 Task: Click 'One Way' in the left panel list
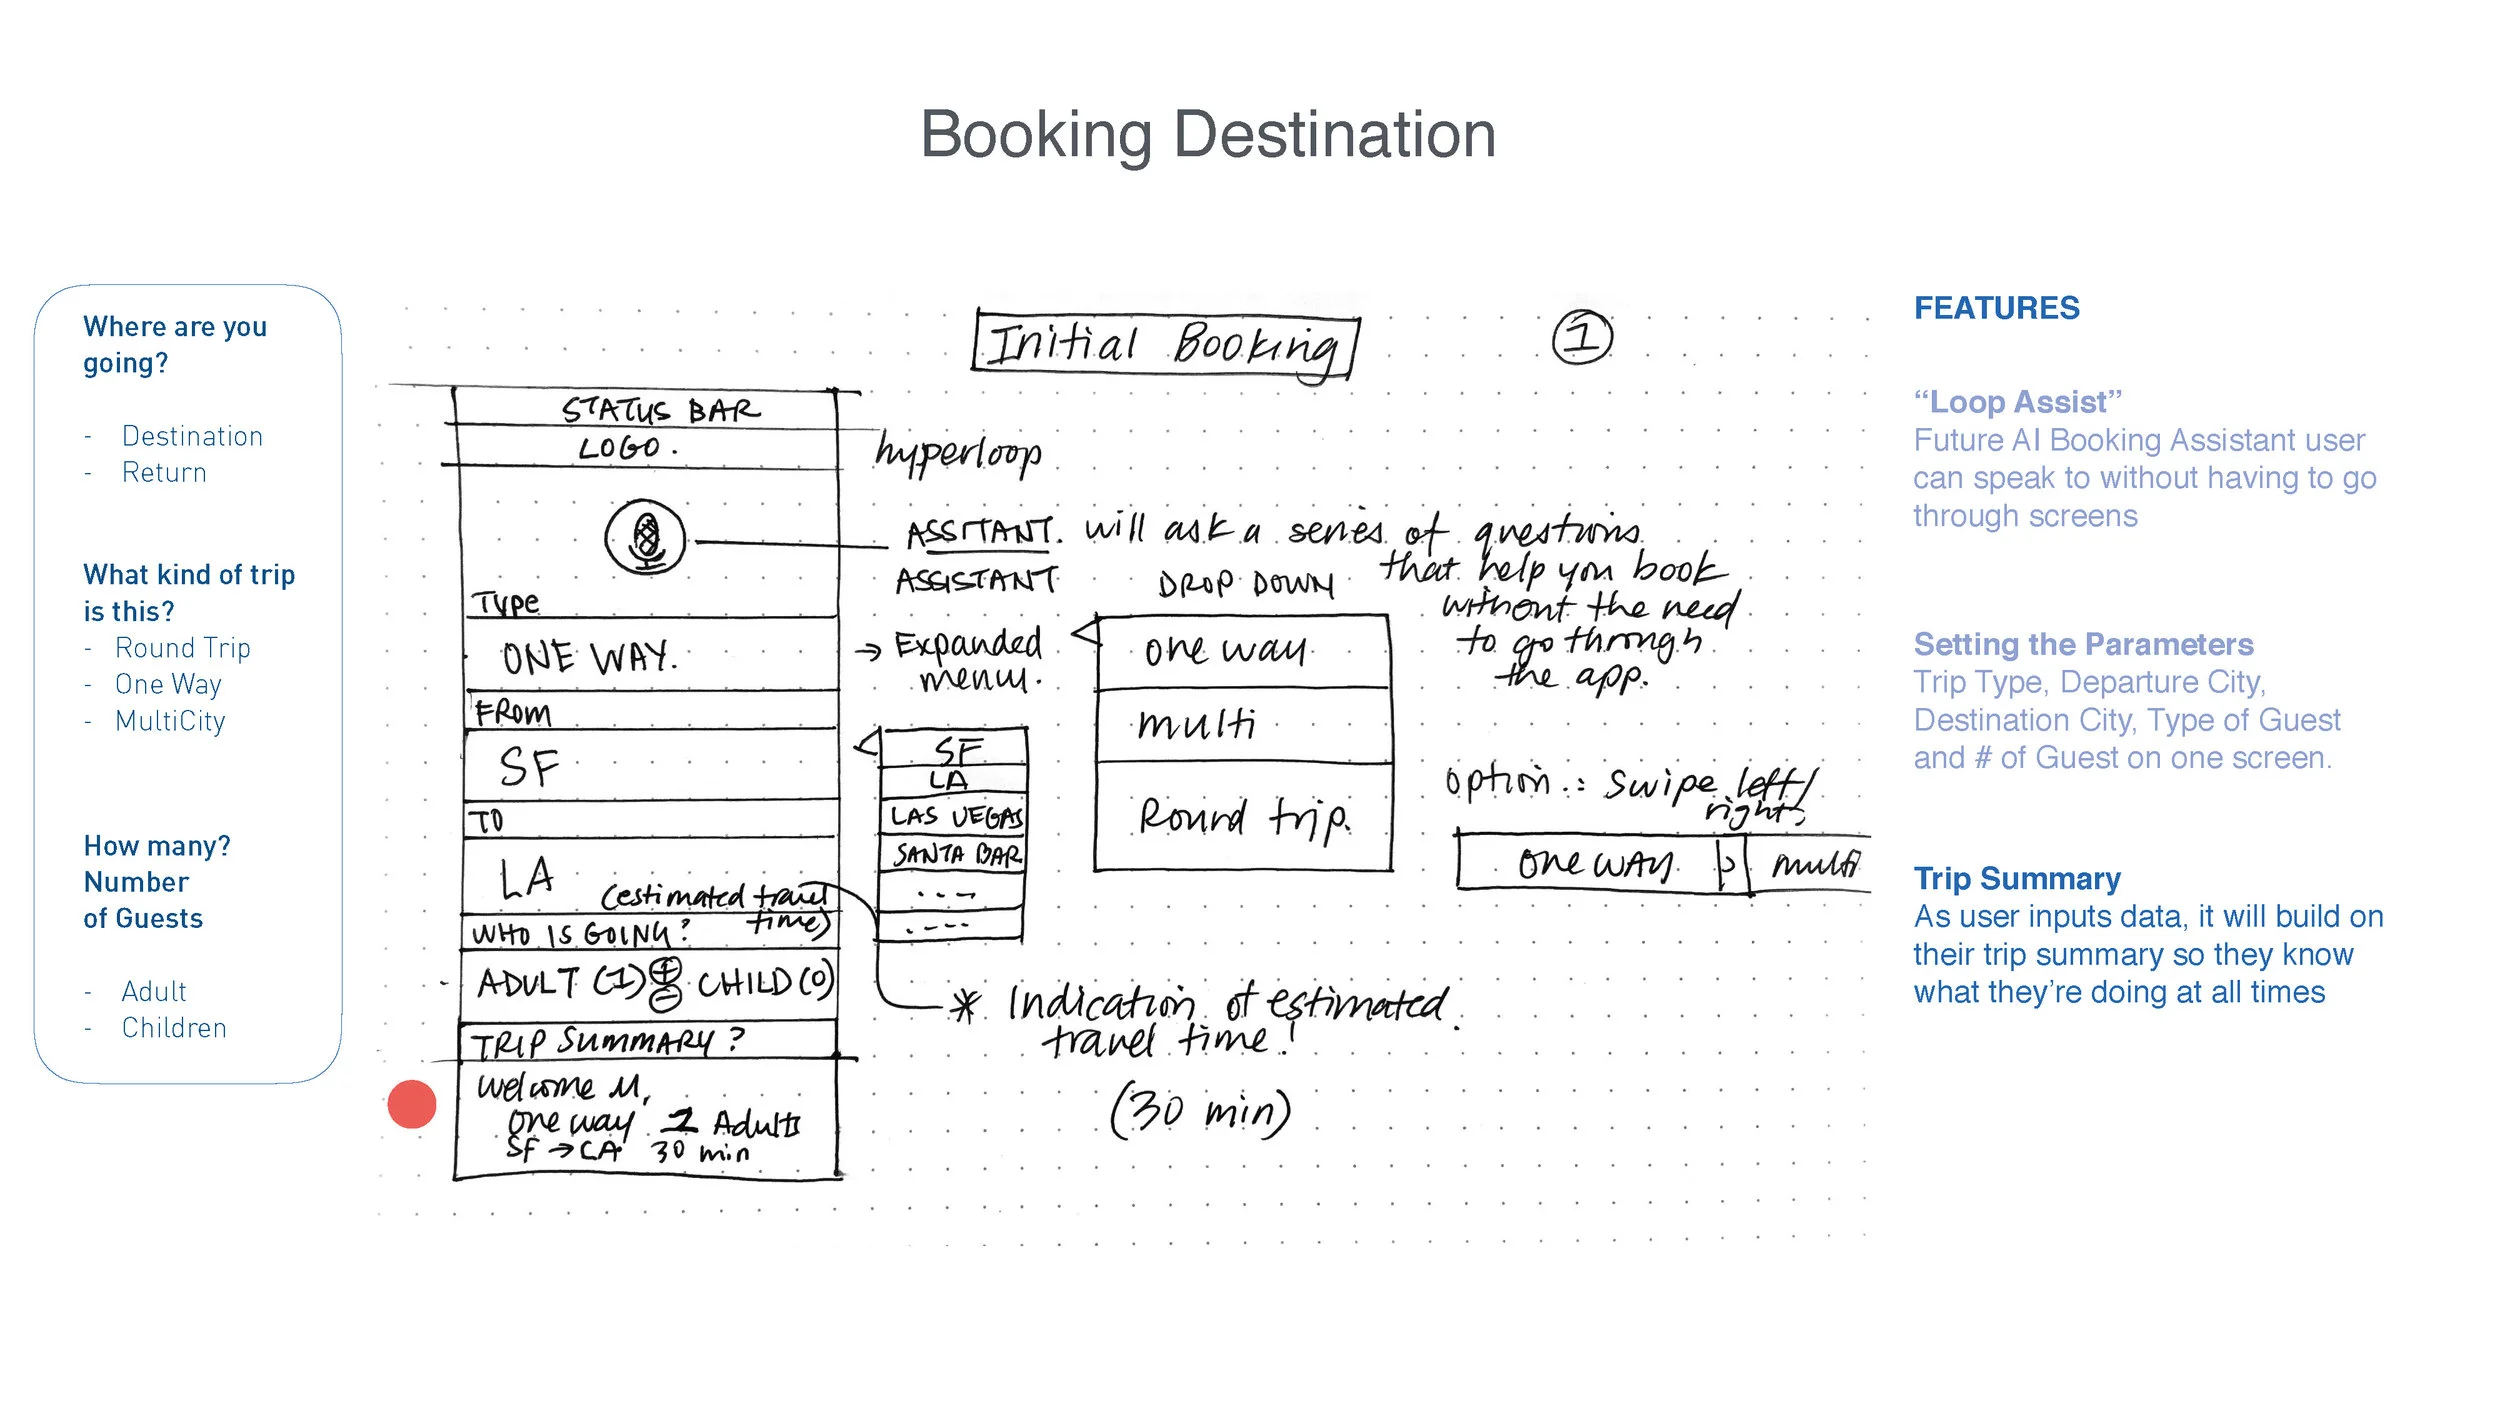[168, 684]
